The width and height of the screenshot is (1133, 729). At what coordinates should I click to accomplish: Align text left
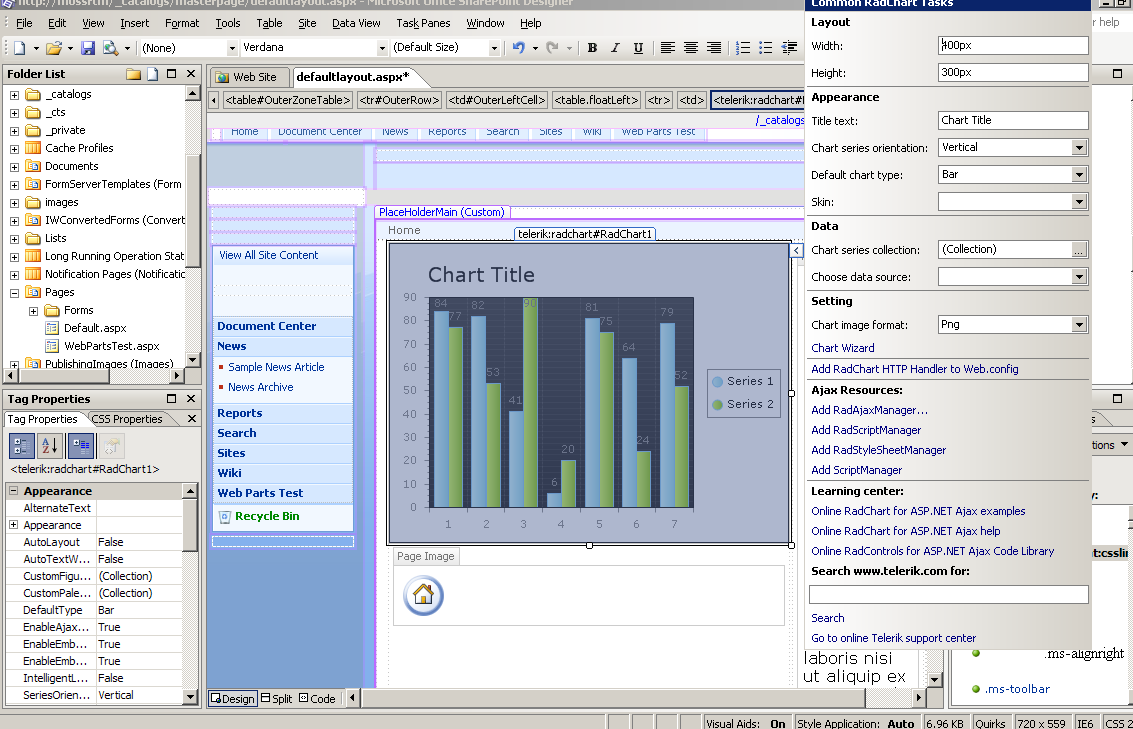(668, 48)
